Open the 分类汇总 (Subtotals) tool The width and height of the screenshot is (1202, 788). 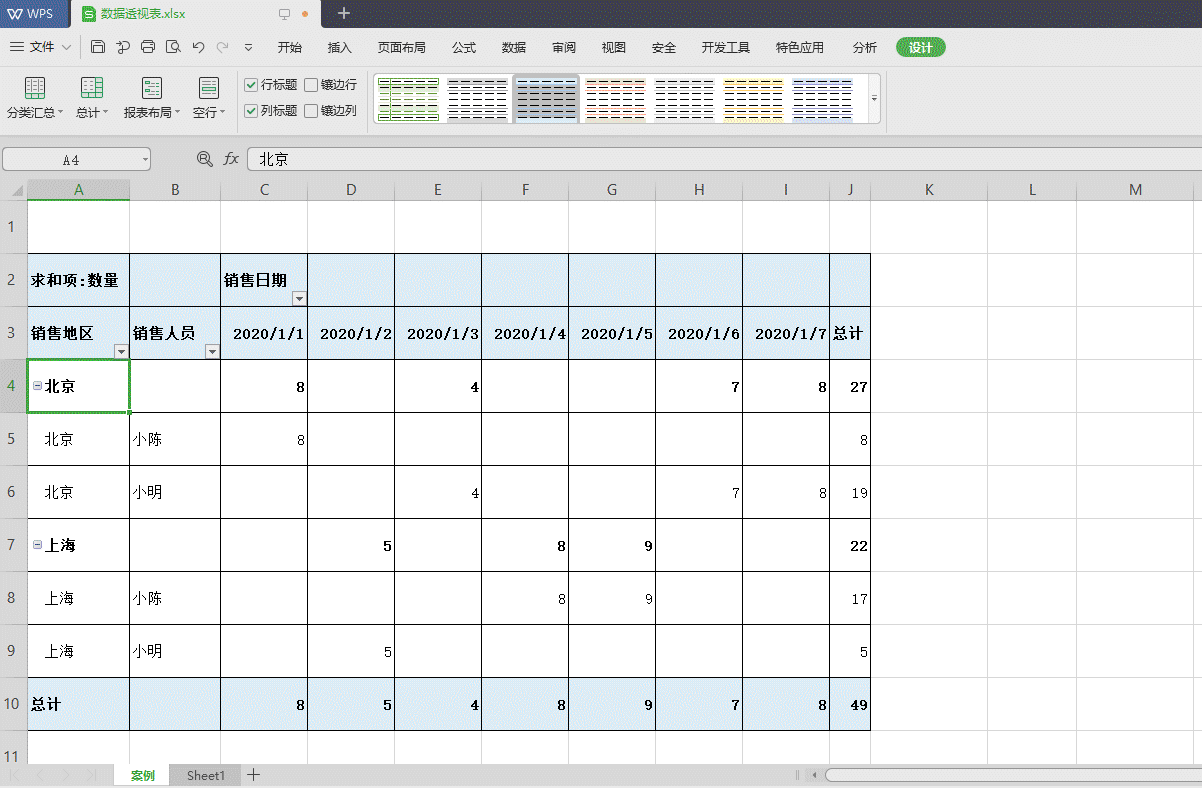click(x=33, y=95)
